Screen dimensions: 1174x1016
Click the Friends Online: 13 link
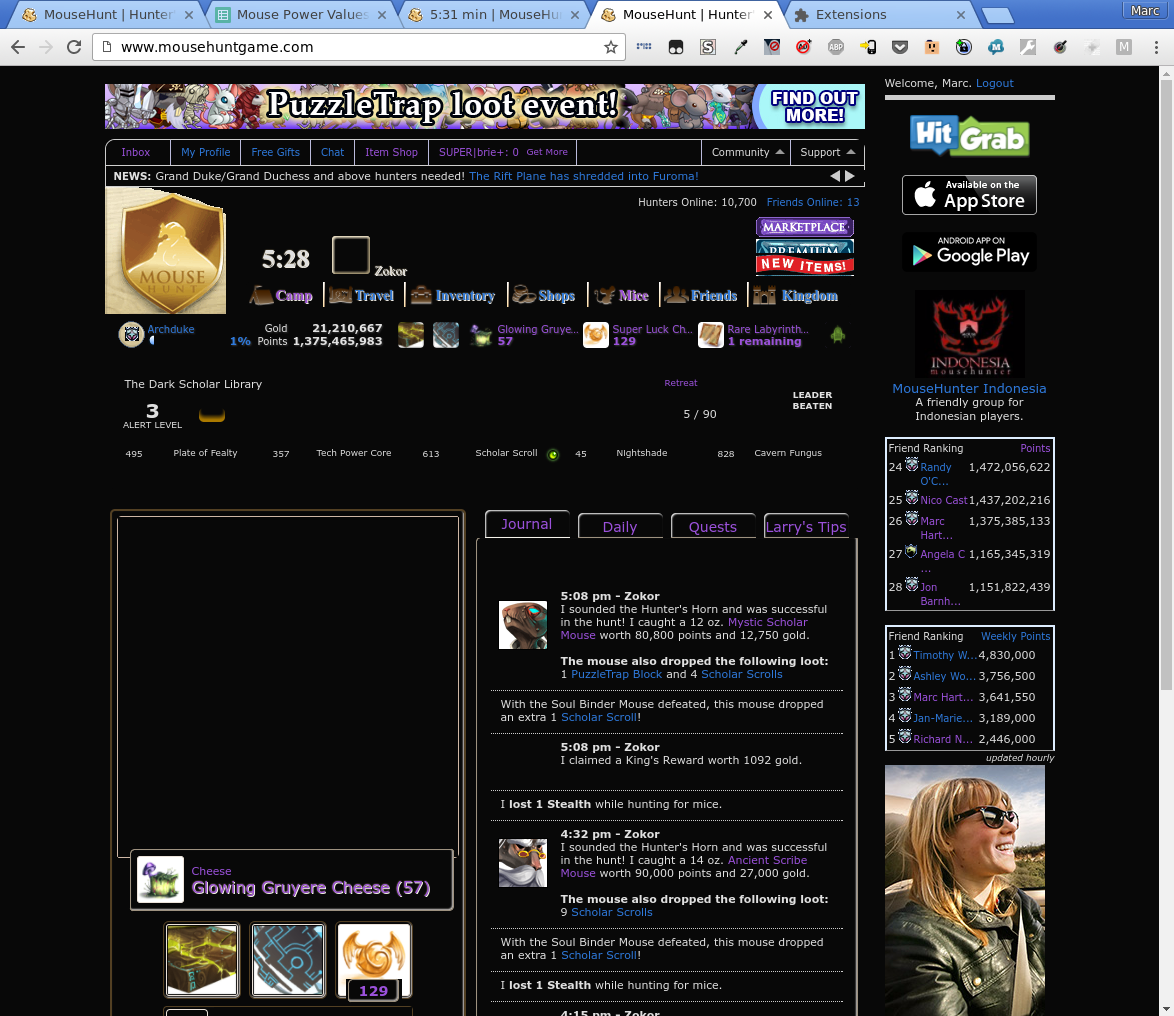click(x=812, y=202)
